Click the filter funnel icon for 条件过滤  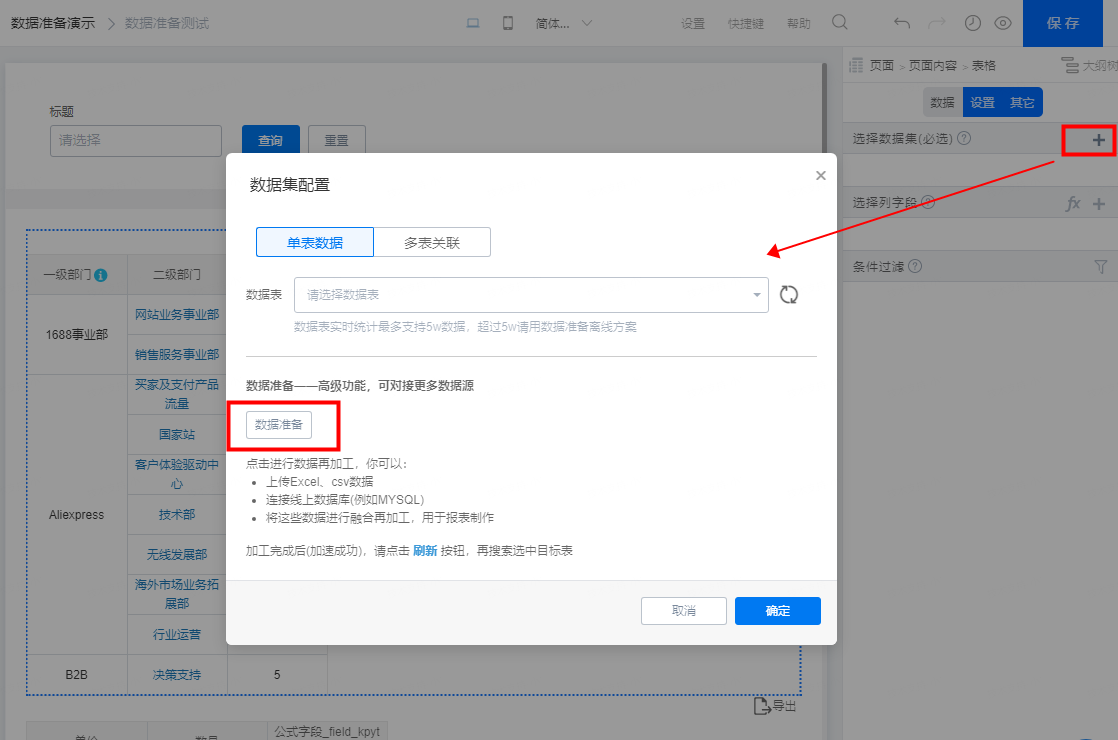pos(1101,267)
